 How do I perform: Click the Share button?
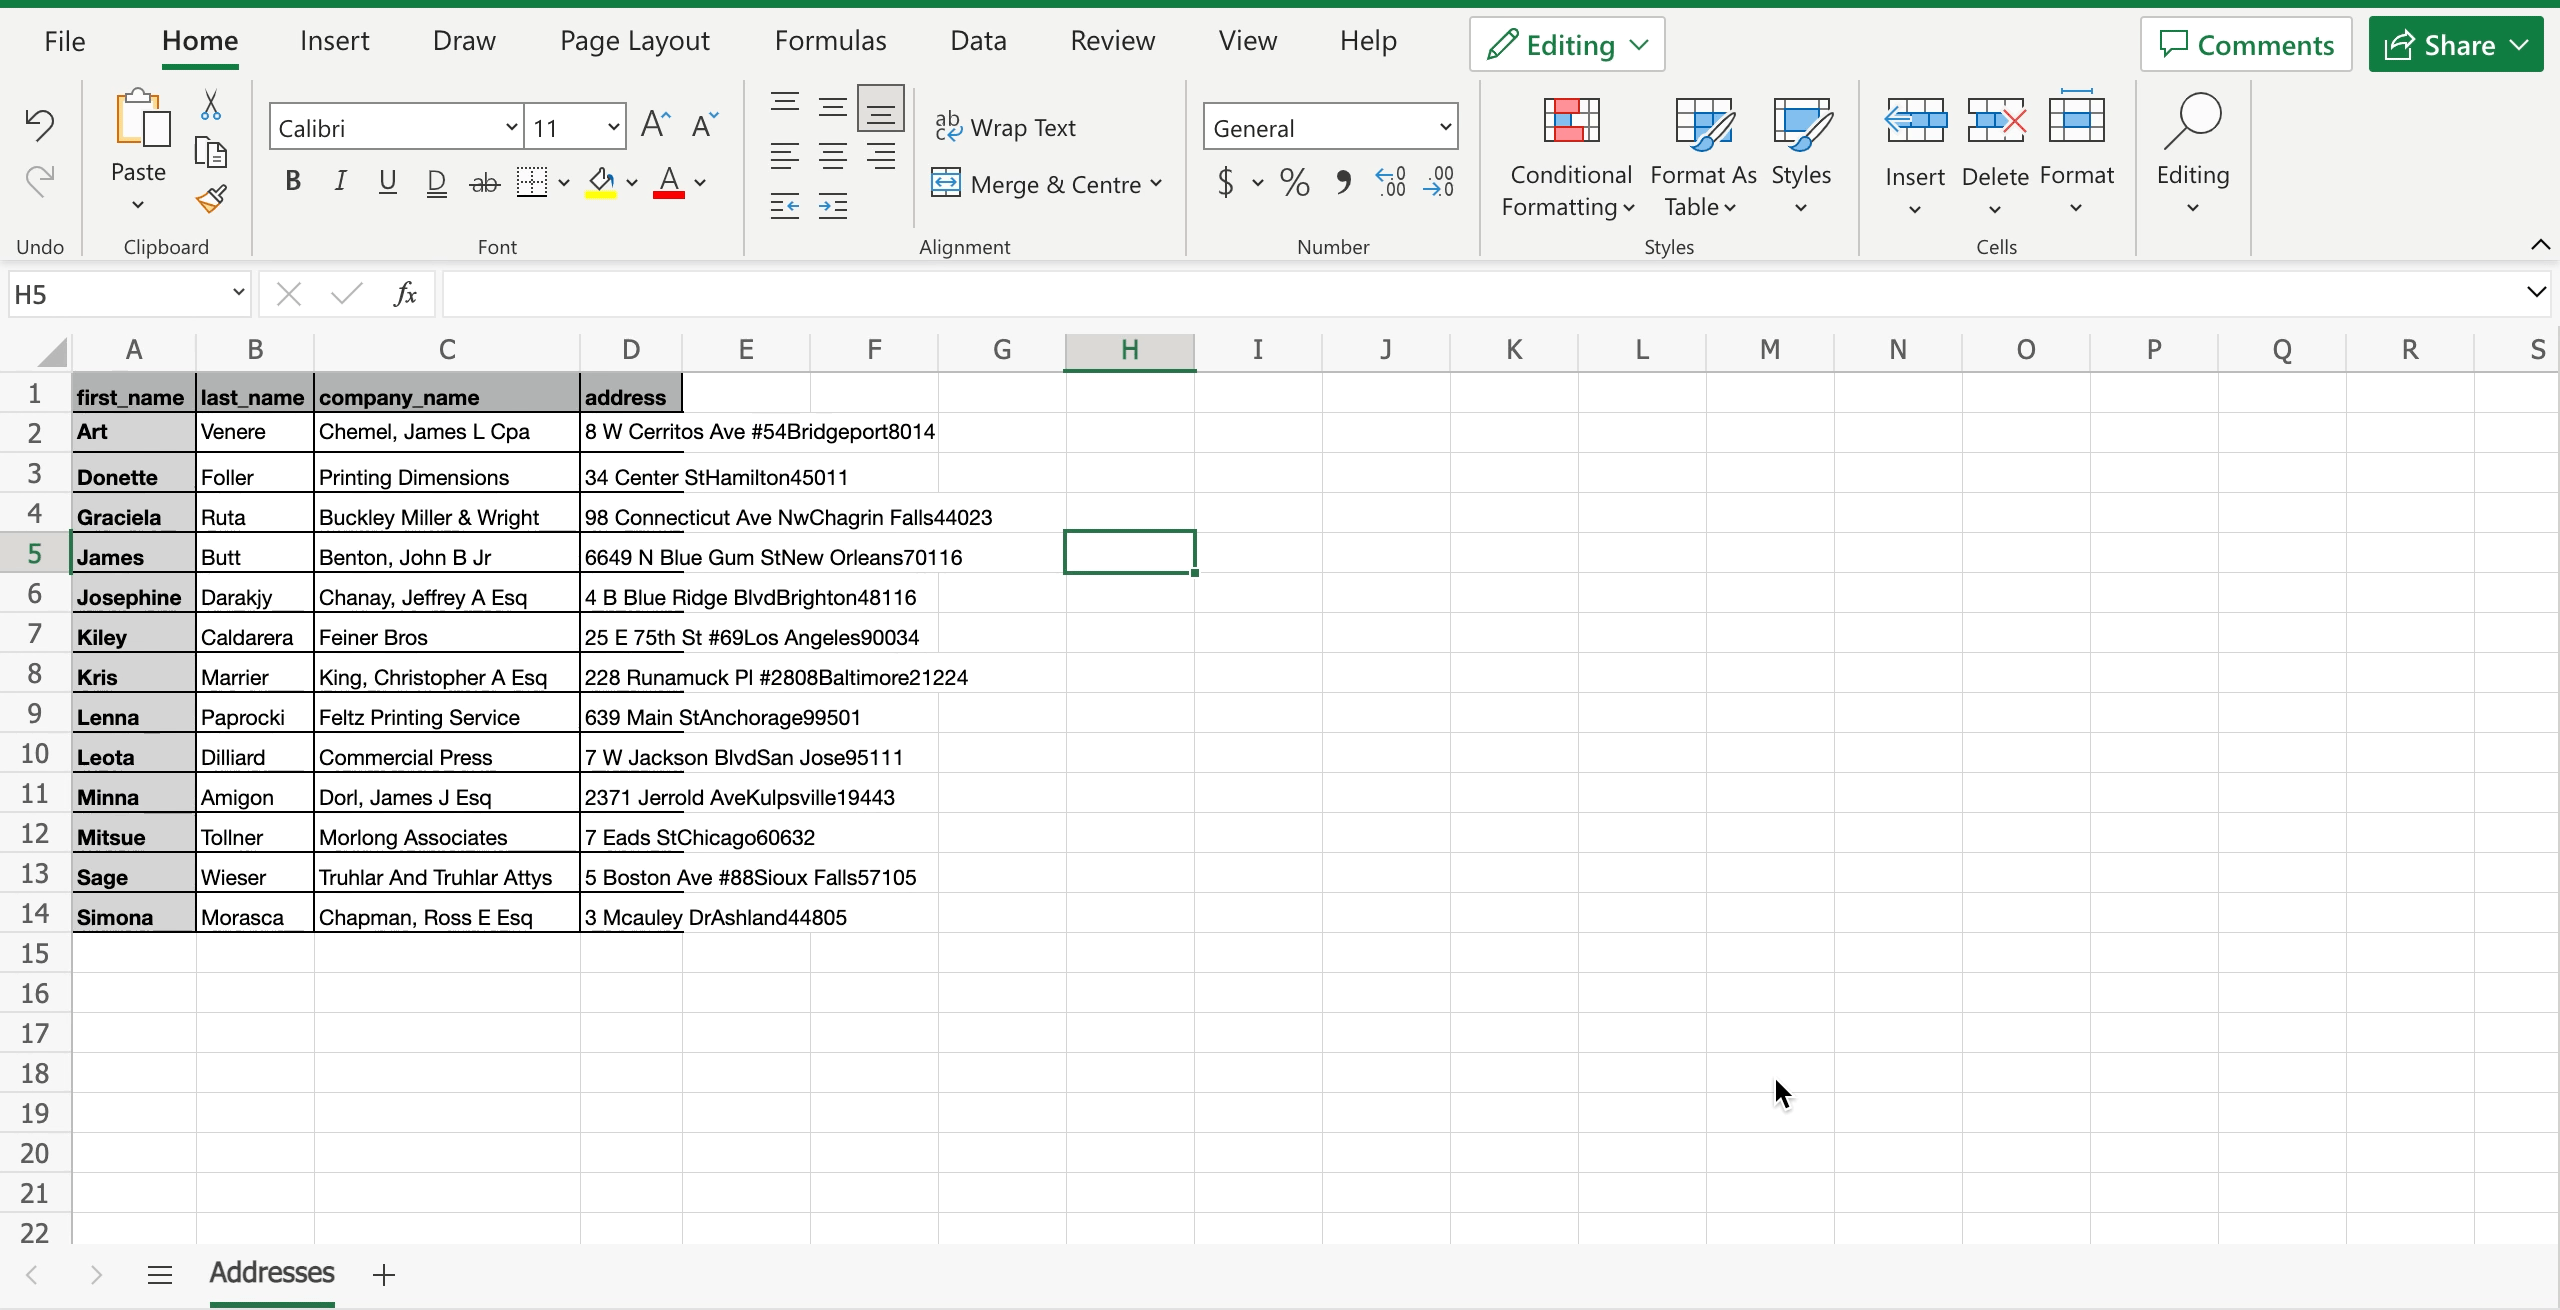pyautogui.click(x=2456, y=43)
